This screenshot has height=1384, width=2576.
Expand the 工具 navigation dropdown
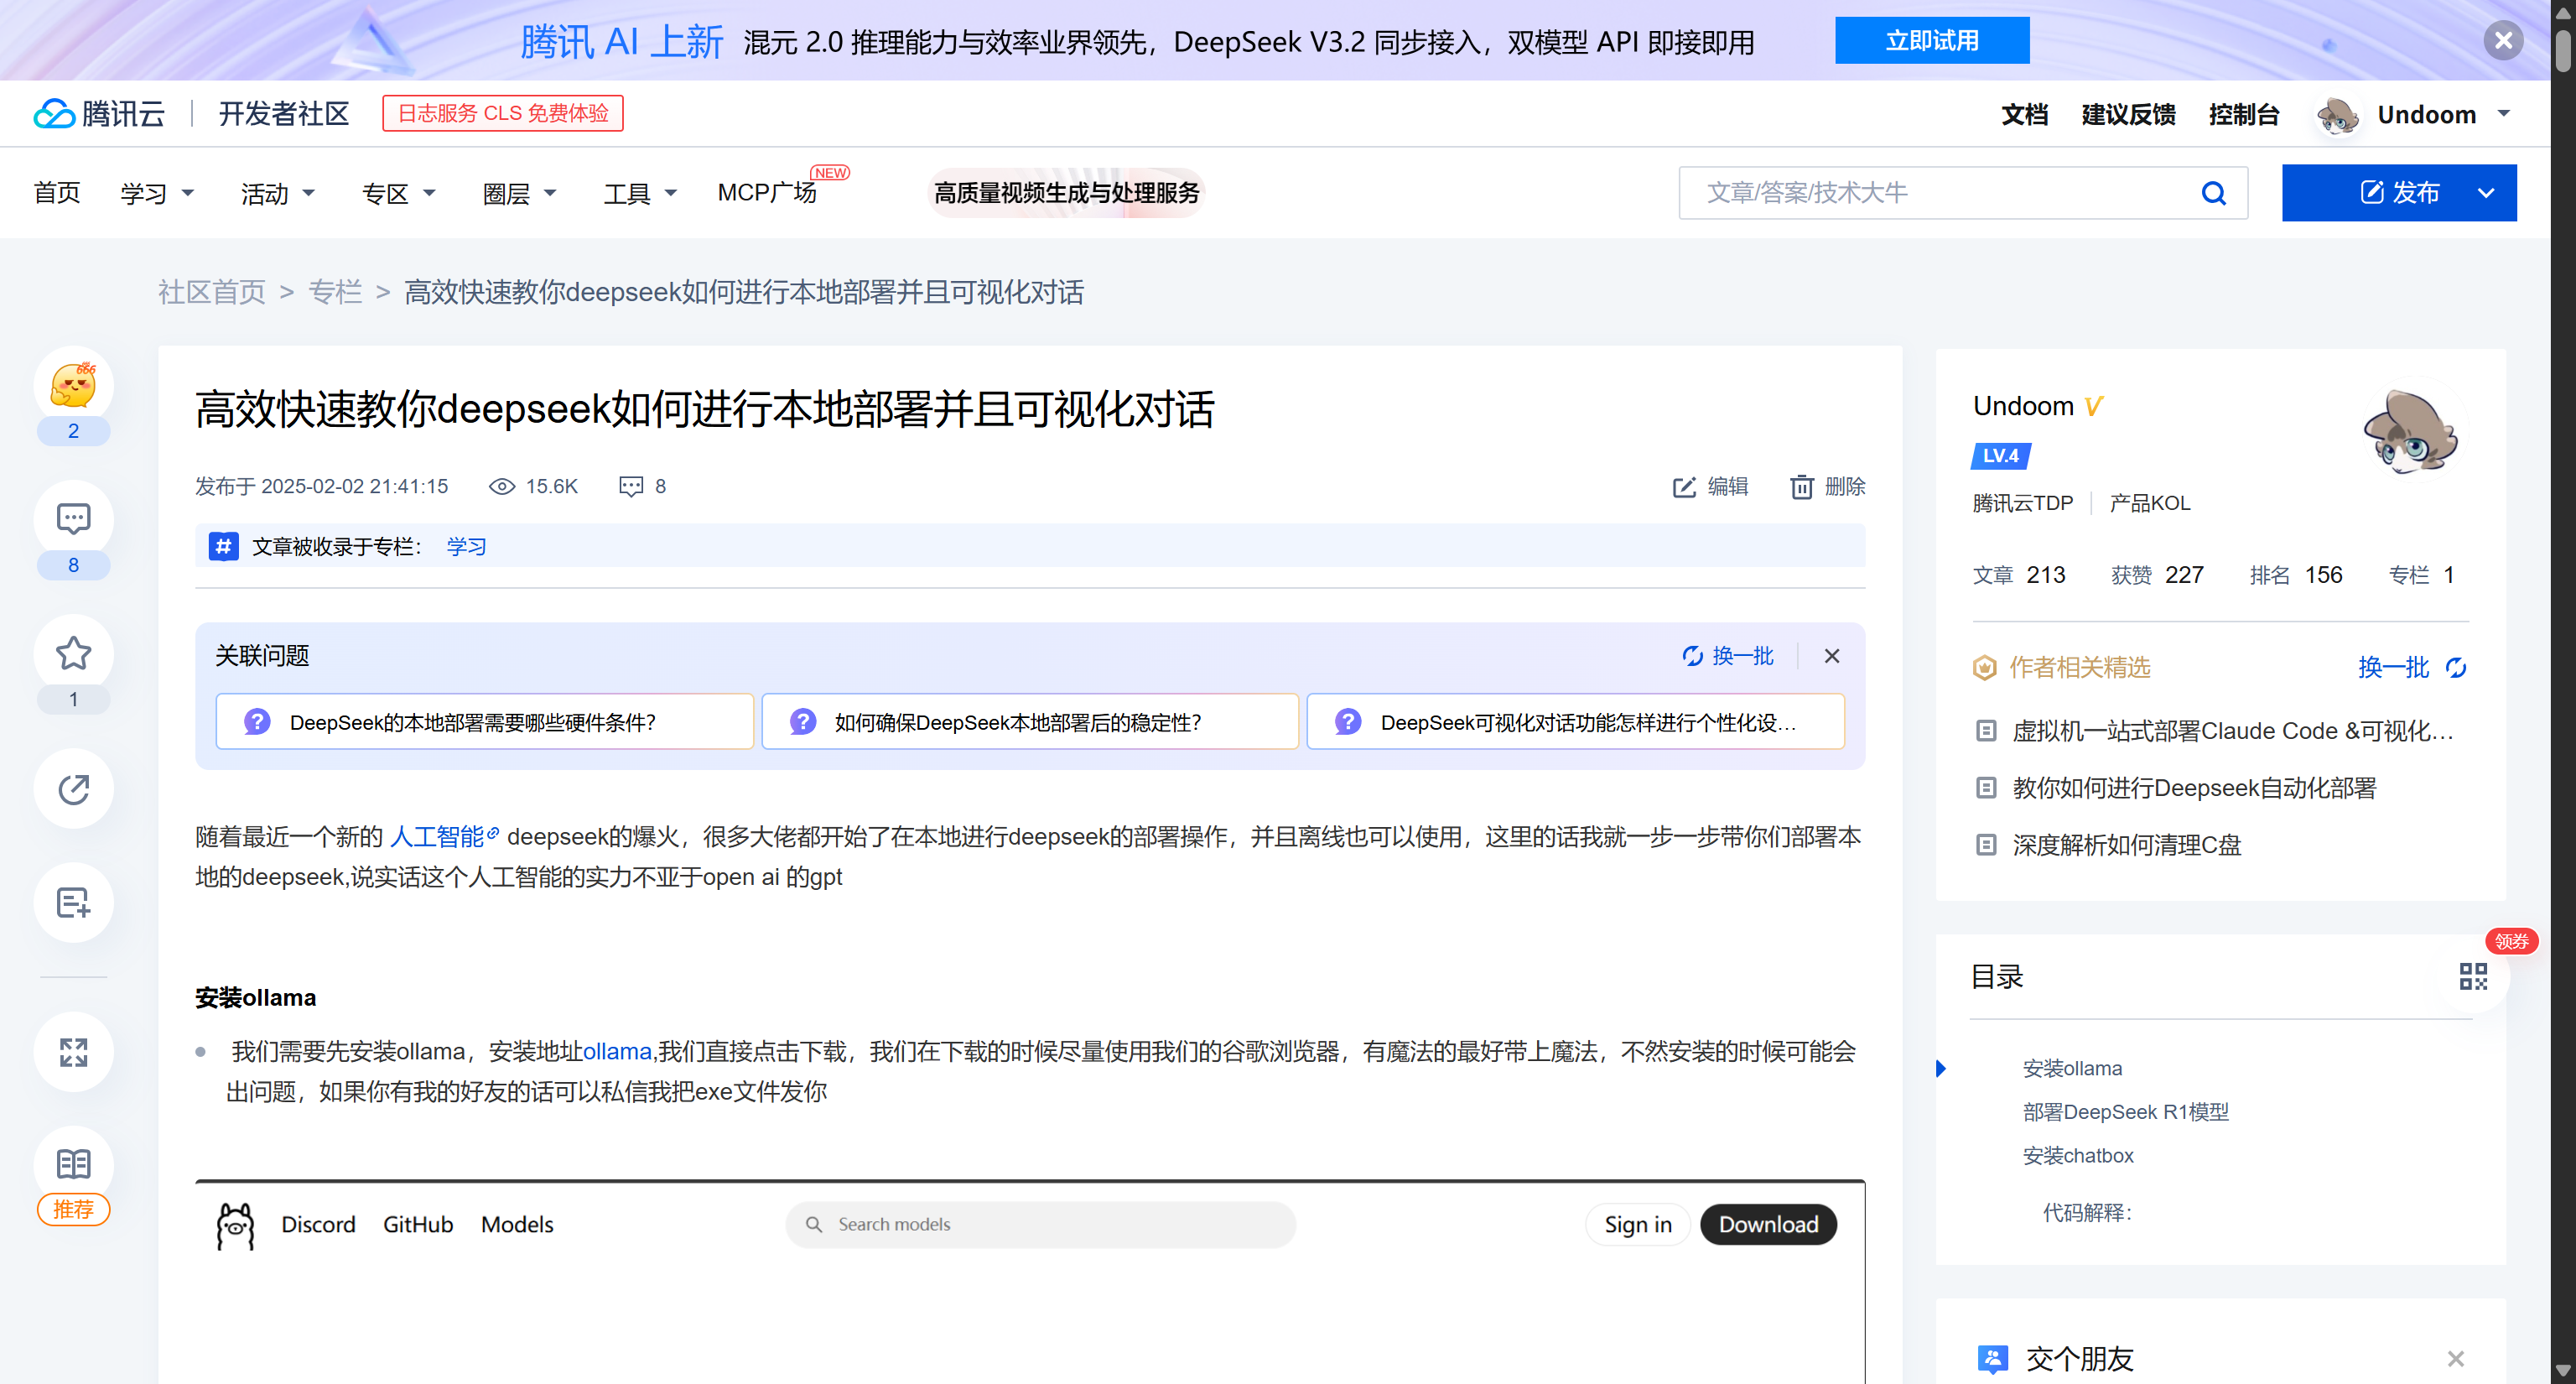coord(640,193)
